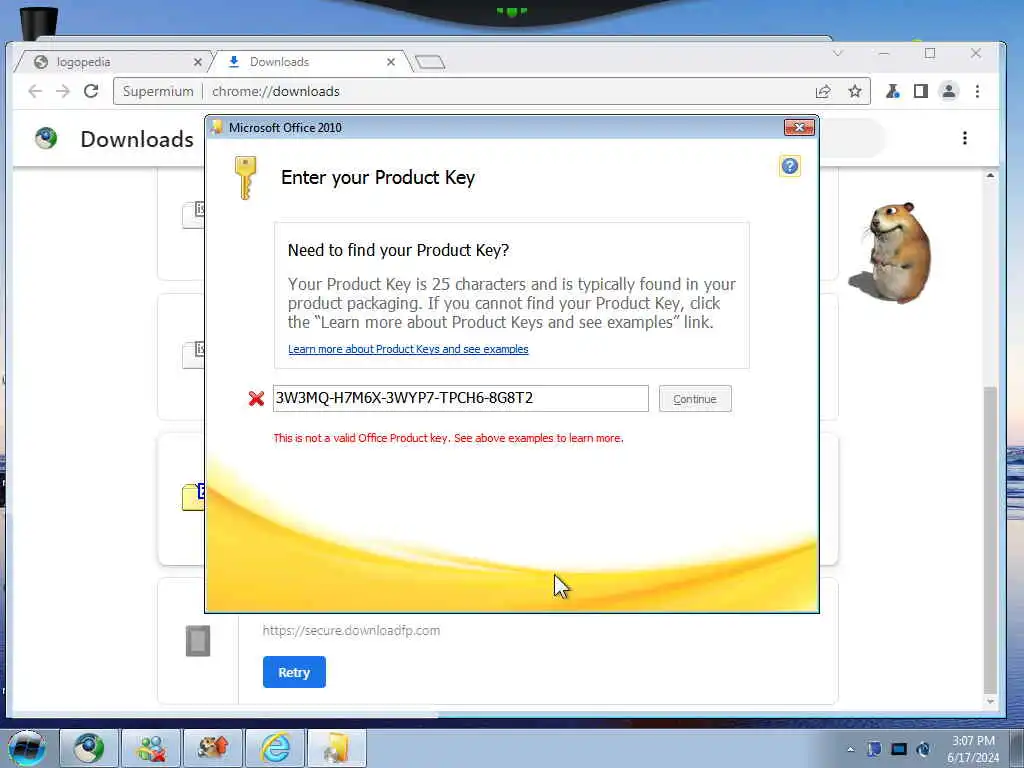
Task: Click the chrome://downloads address bar
Action: tap(491, 91)
